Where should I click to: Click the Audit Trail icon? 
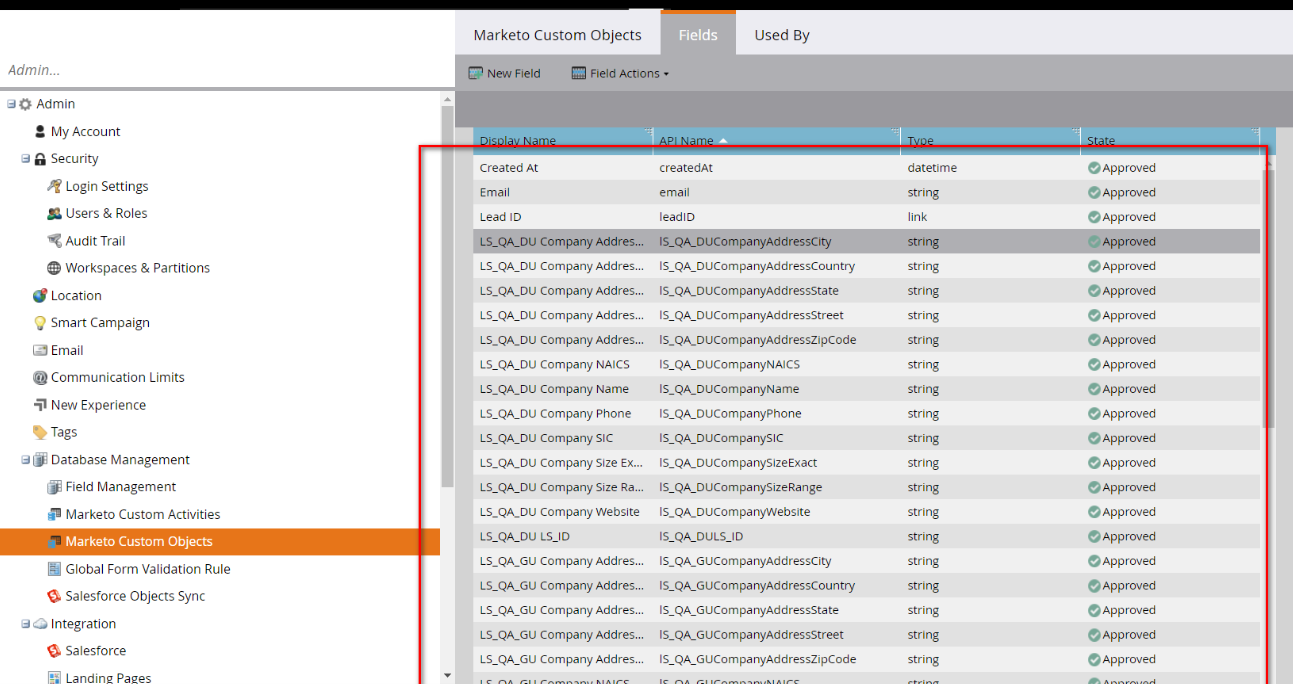pyautogui.click(x=55, y=241)
